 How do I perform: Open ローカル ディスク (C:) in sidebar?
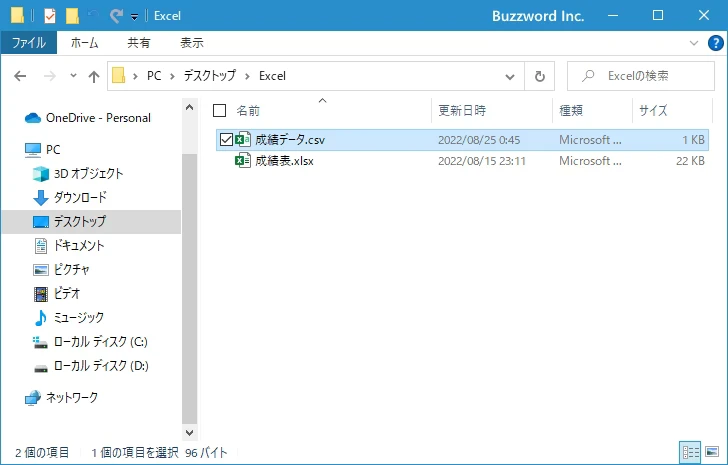(x=101, y=342)
